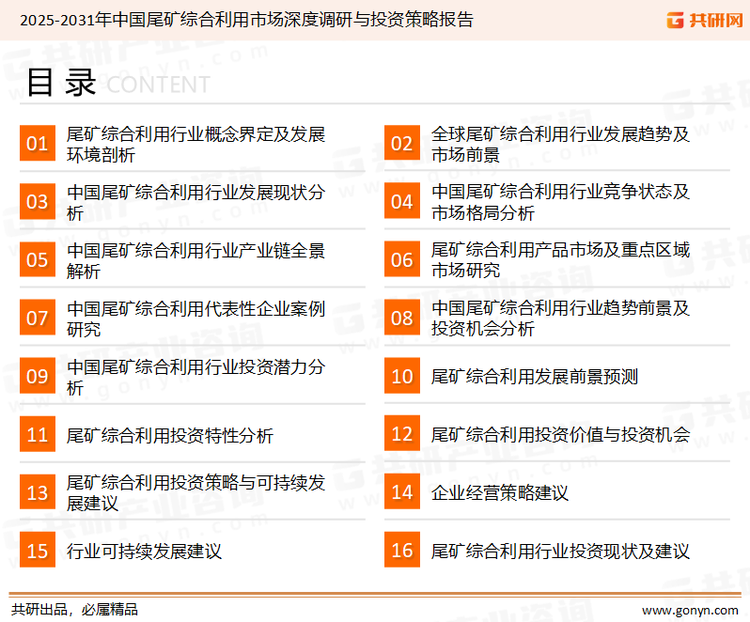Screen dimensions: 750x622
Task: Click the orange 14 number badge
Action: (402, 491)
